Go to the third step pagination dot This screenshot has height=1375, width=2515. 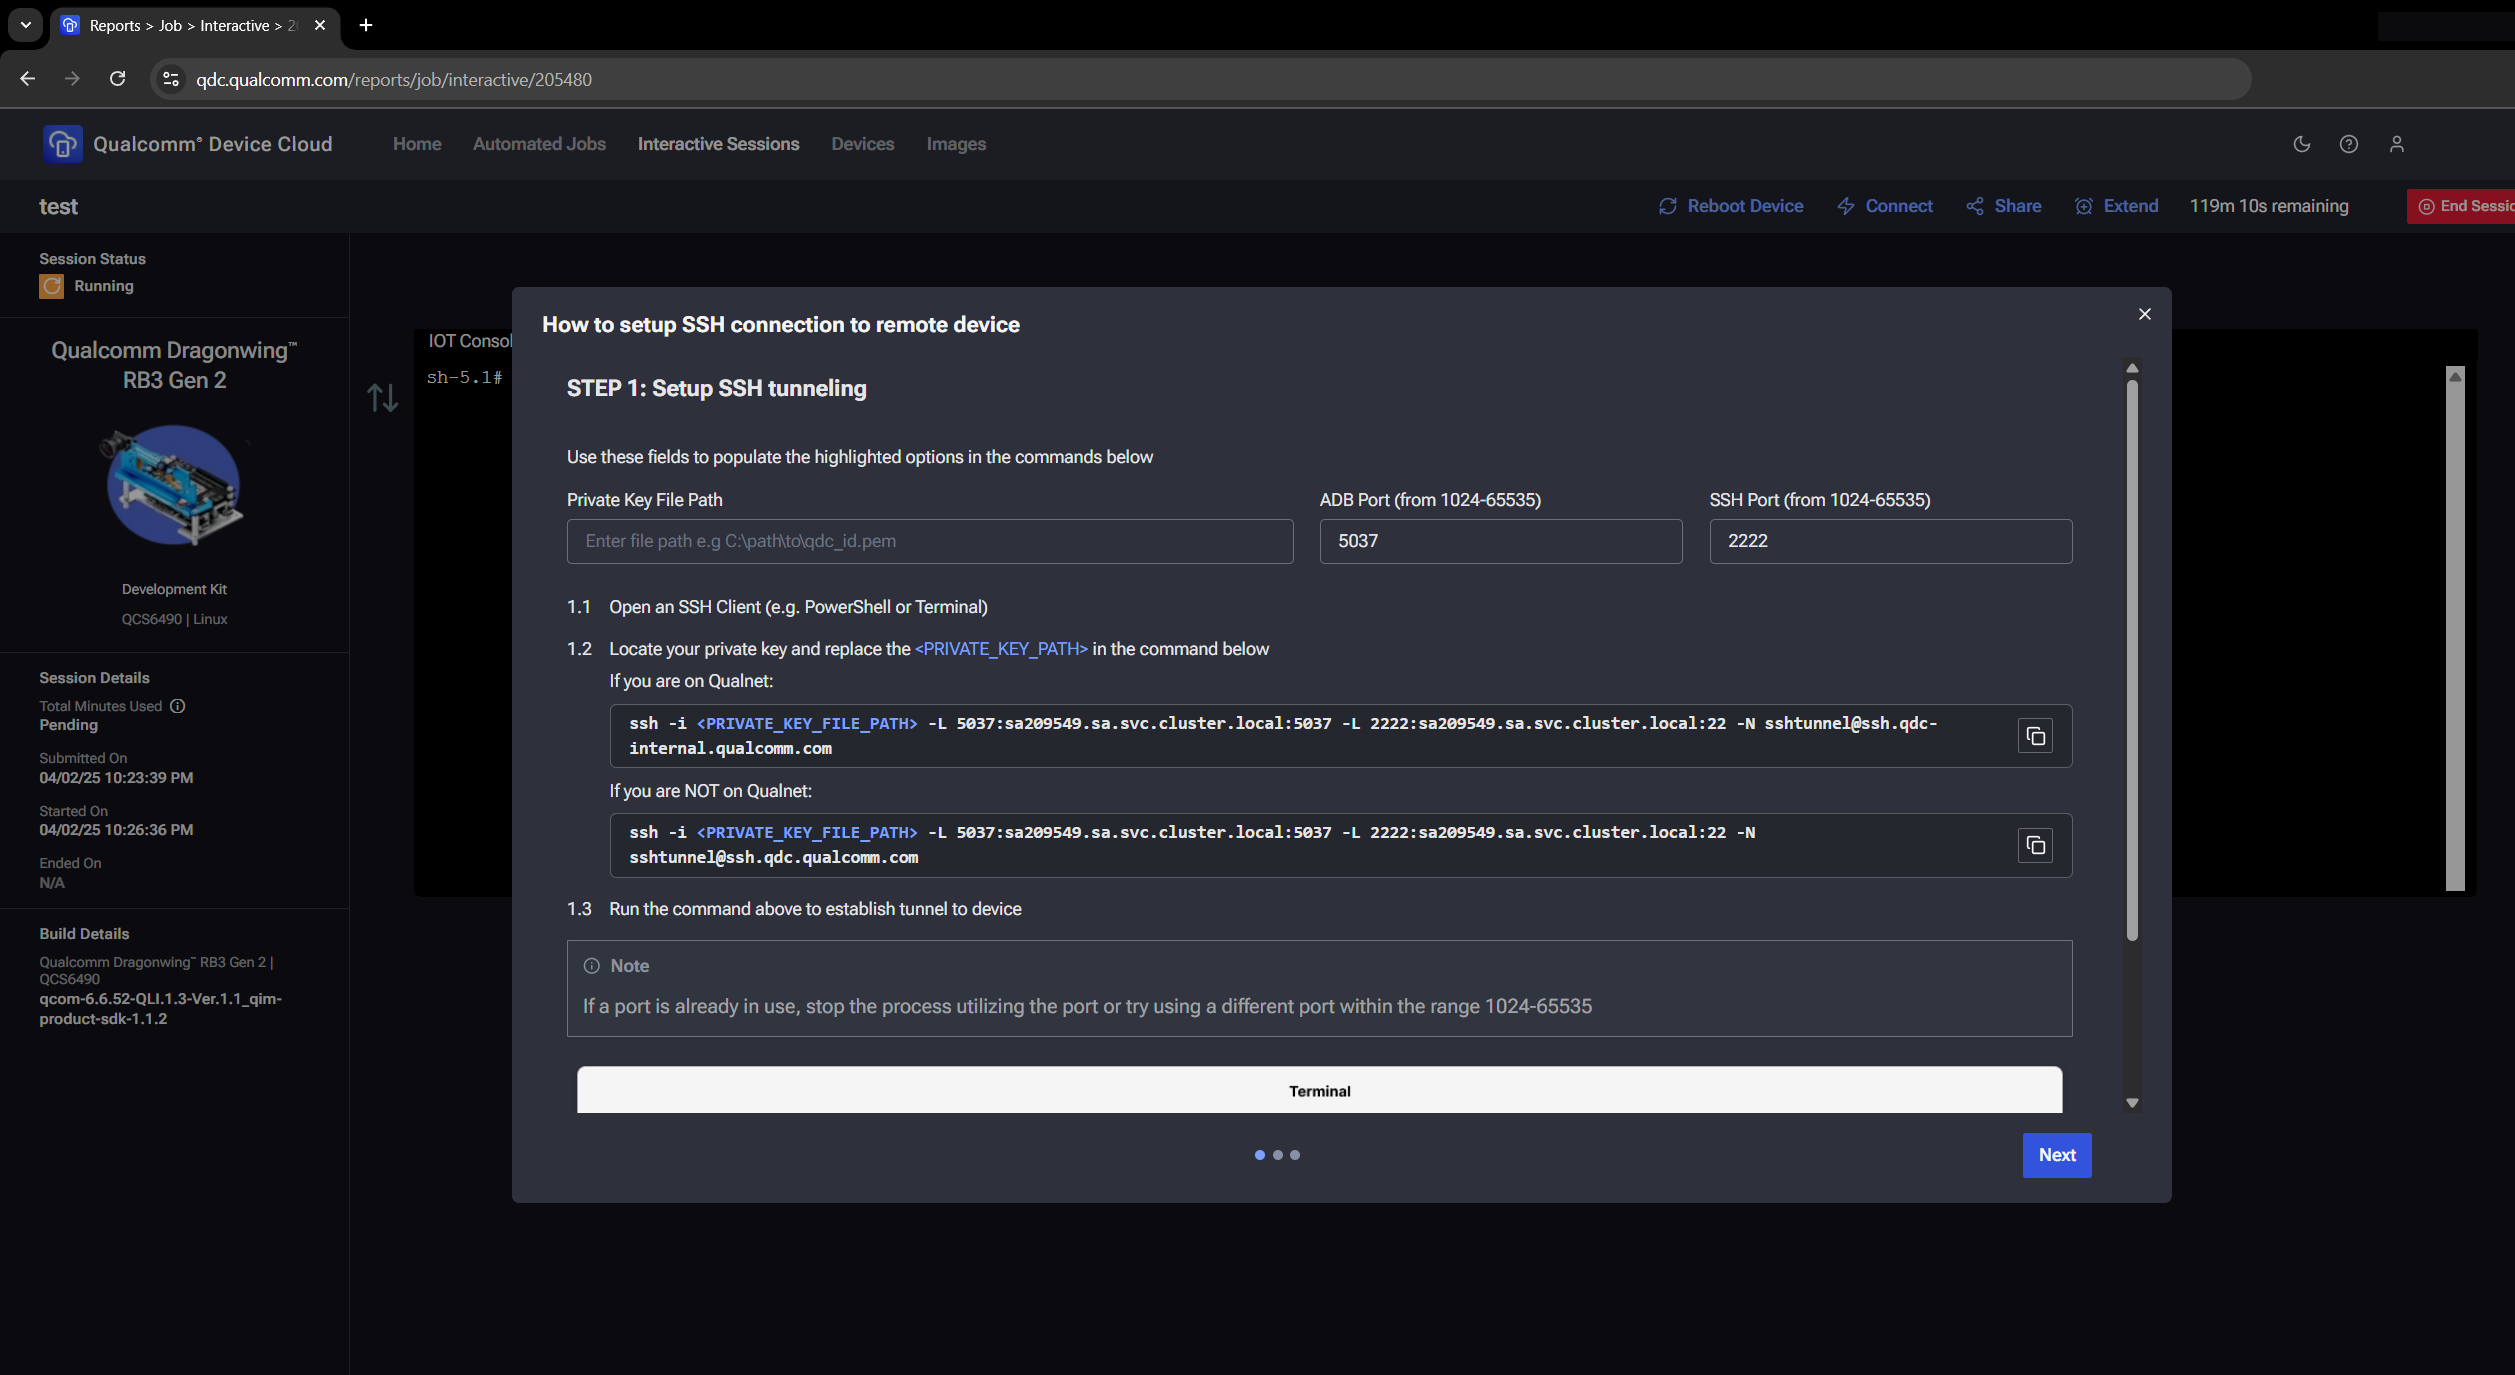point(1295,1155)
